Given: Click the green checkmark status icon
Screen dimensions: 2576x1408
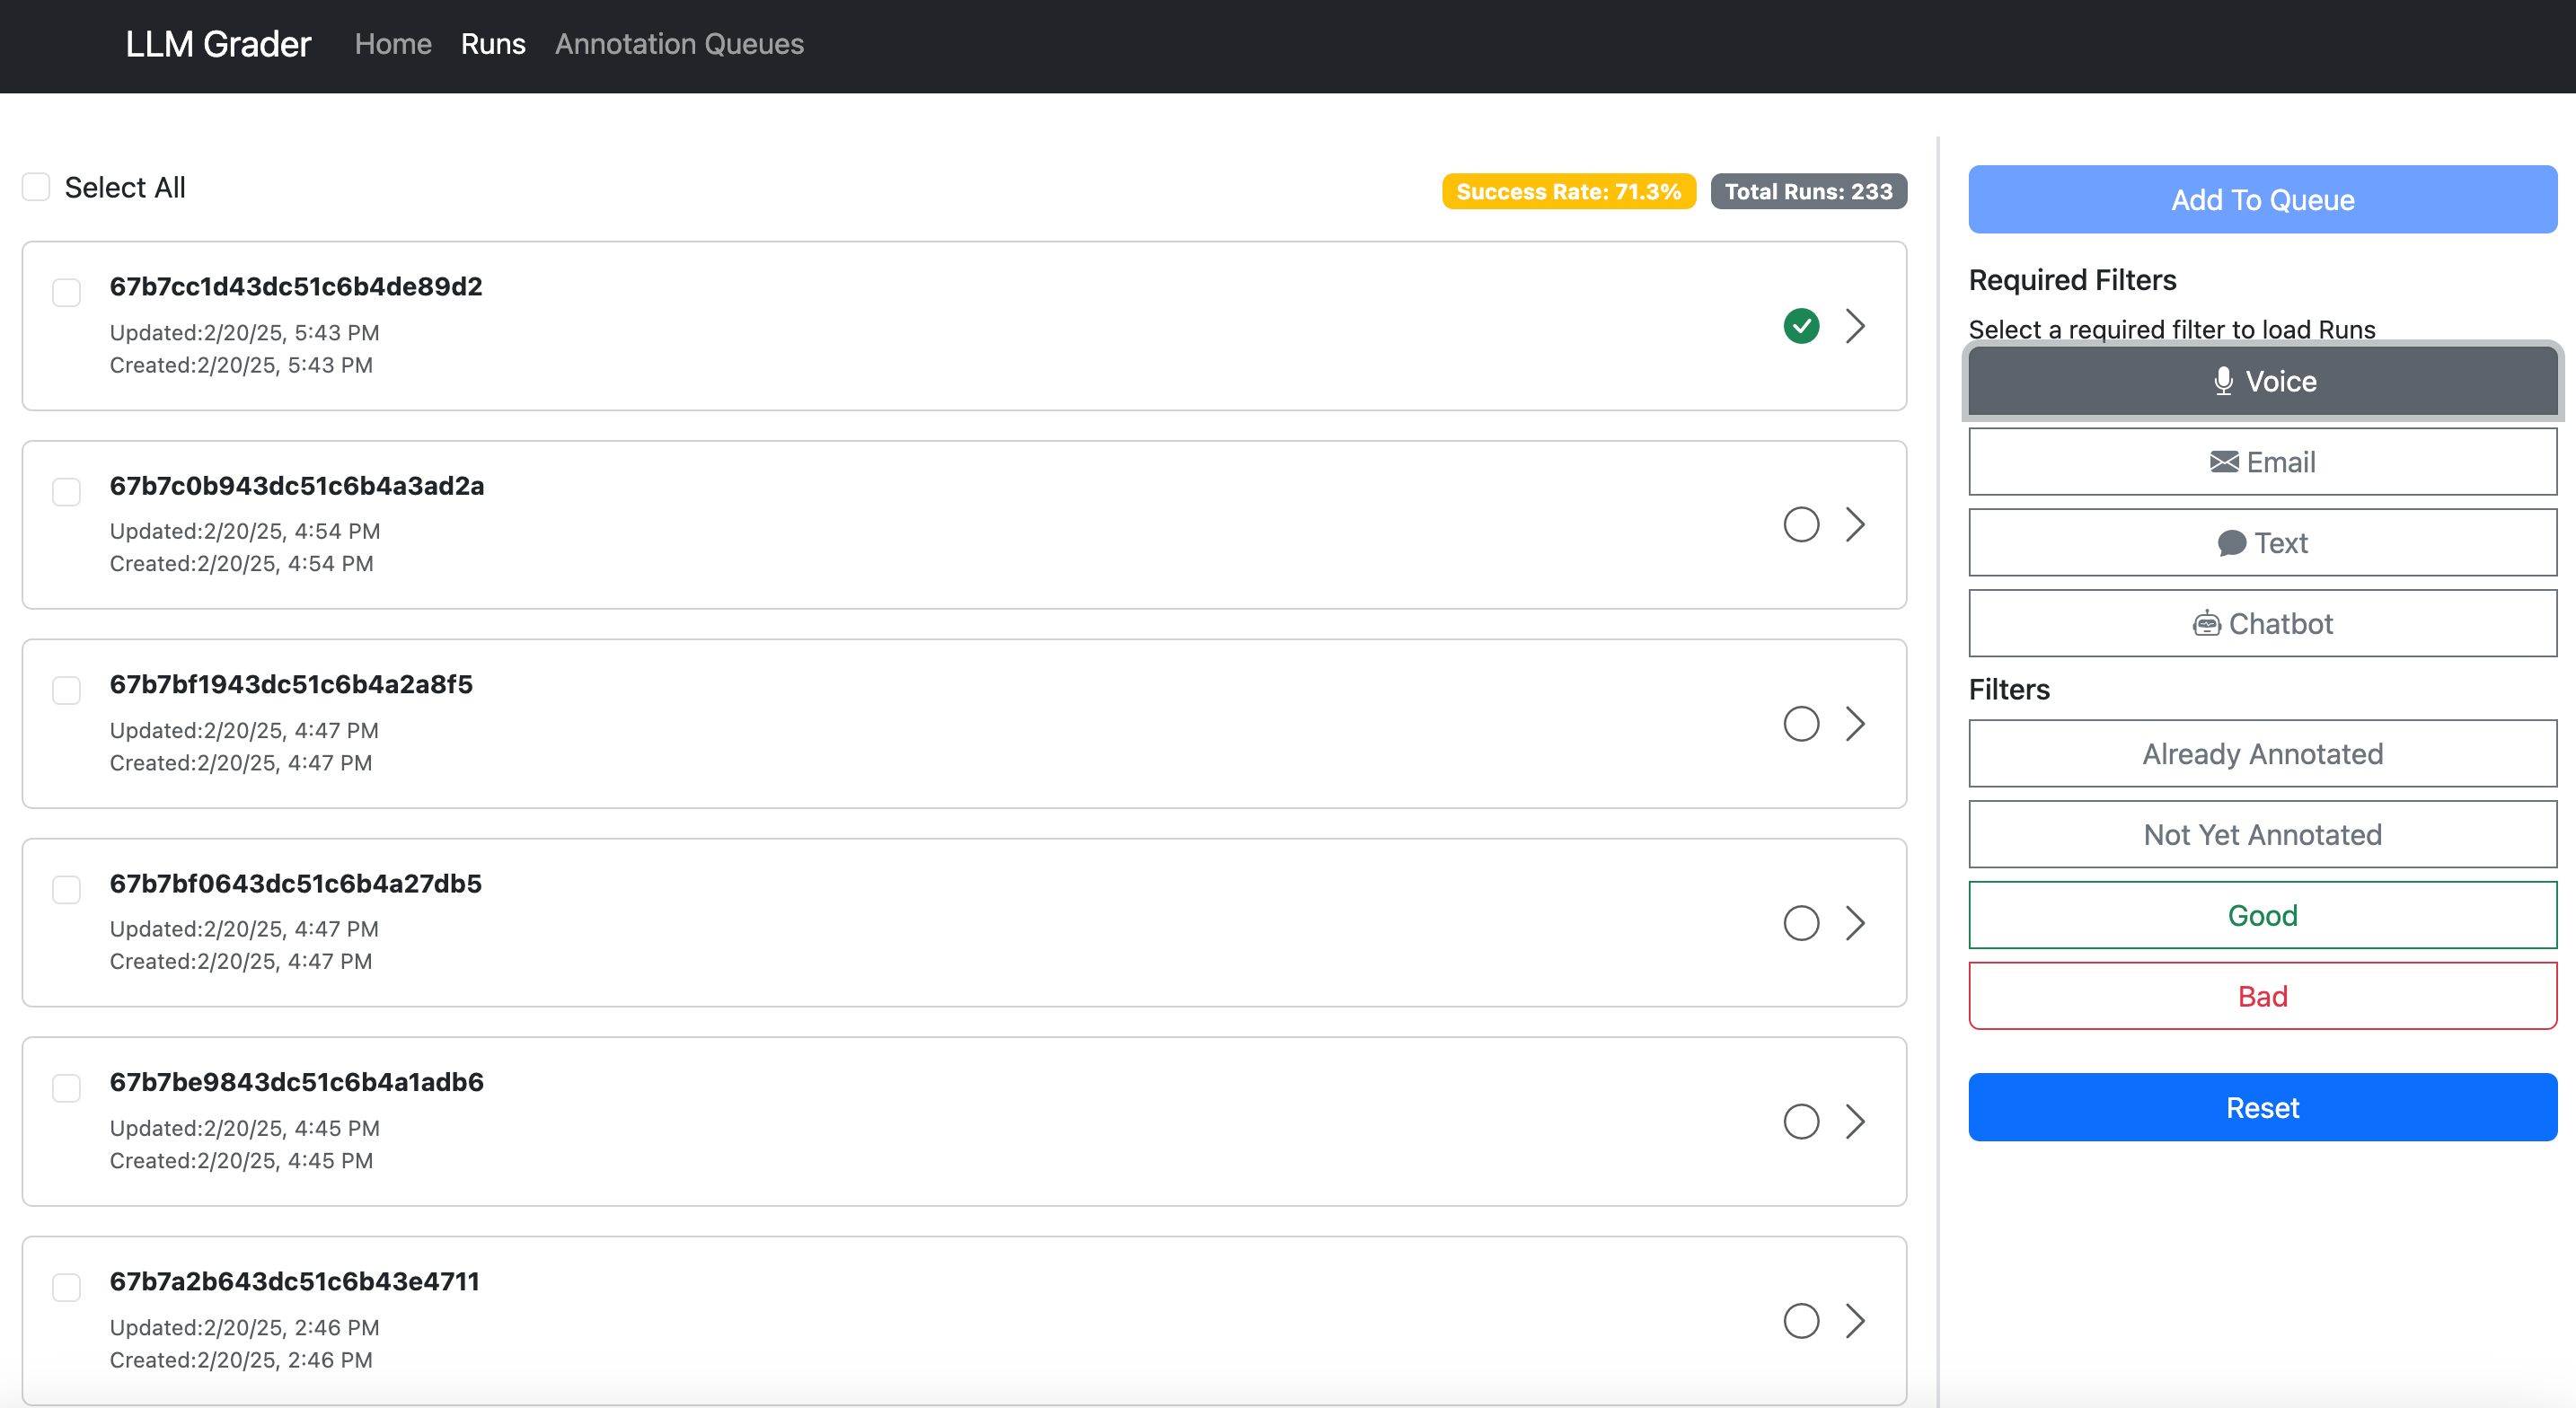Looking at the screenshot, I should click(1801, 326).
